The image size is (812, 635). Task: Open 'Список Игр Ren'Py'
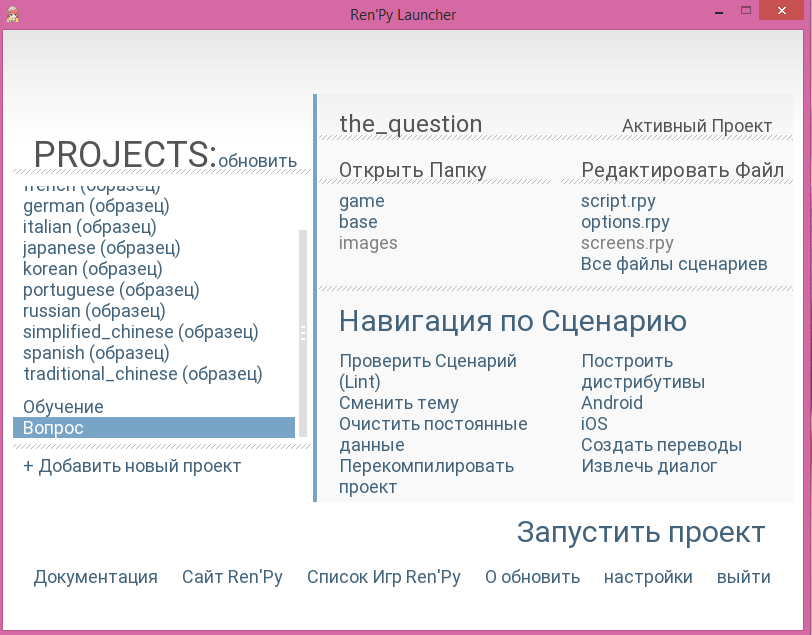tap(384, 577)
